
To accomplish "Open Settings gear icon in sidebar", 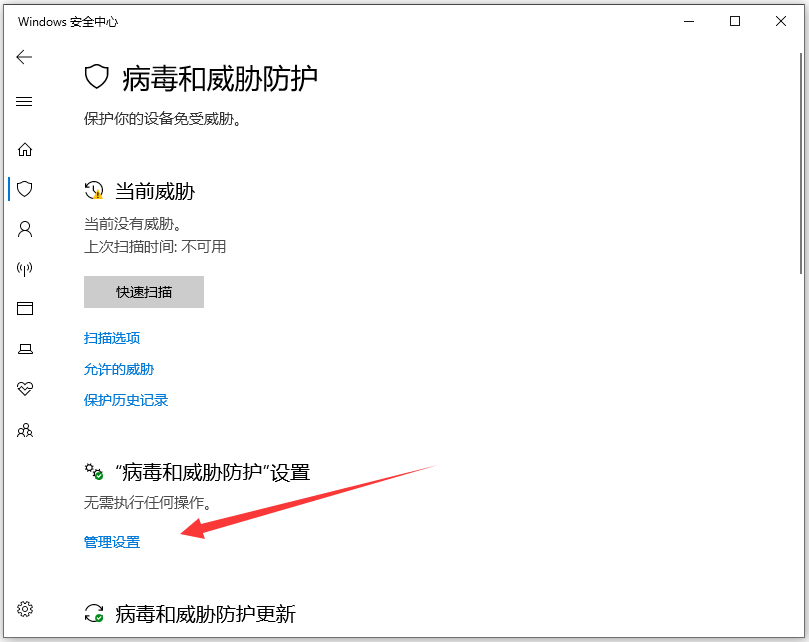I will (x=25, y=609).
